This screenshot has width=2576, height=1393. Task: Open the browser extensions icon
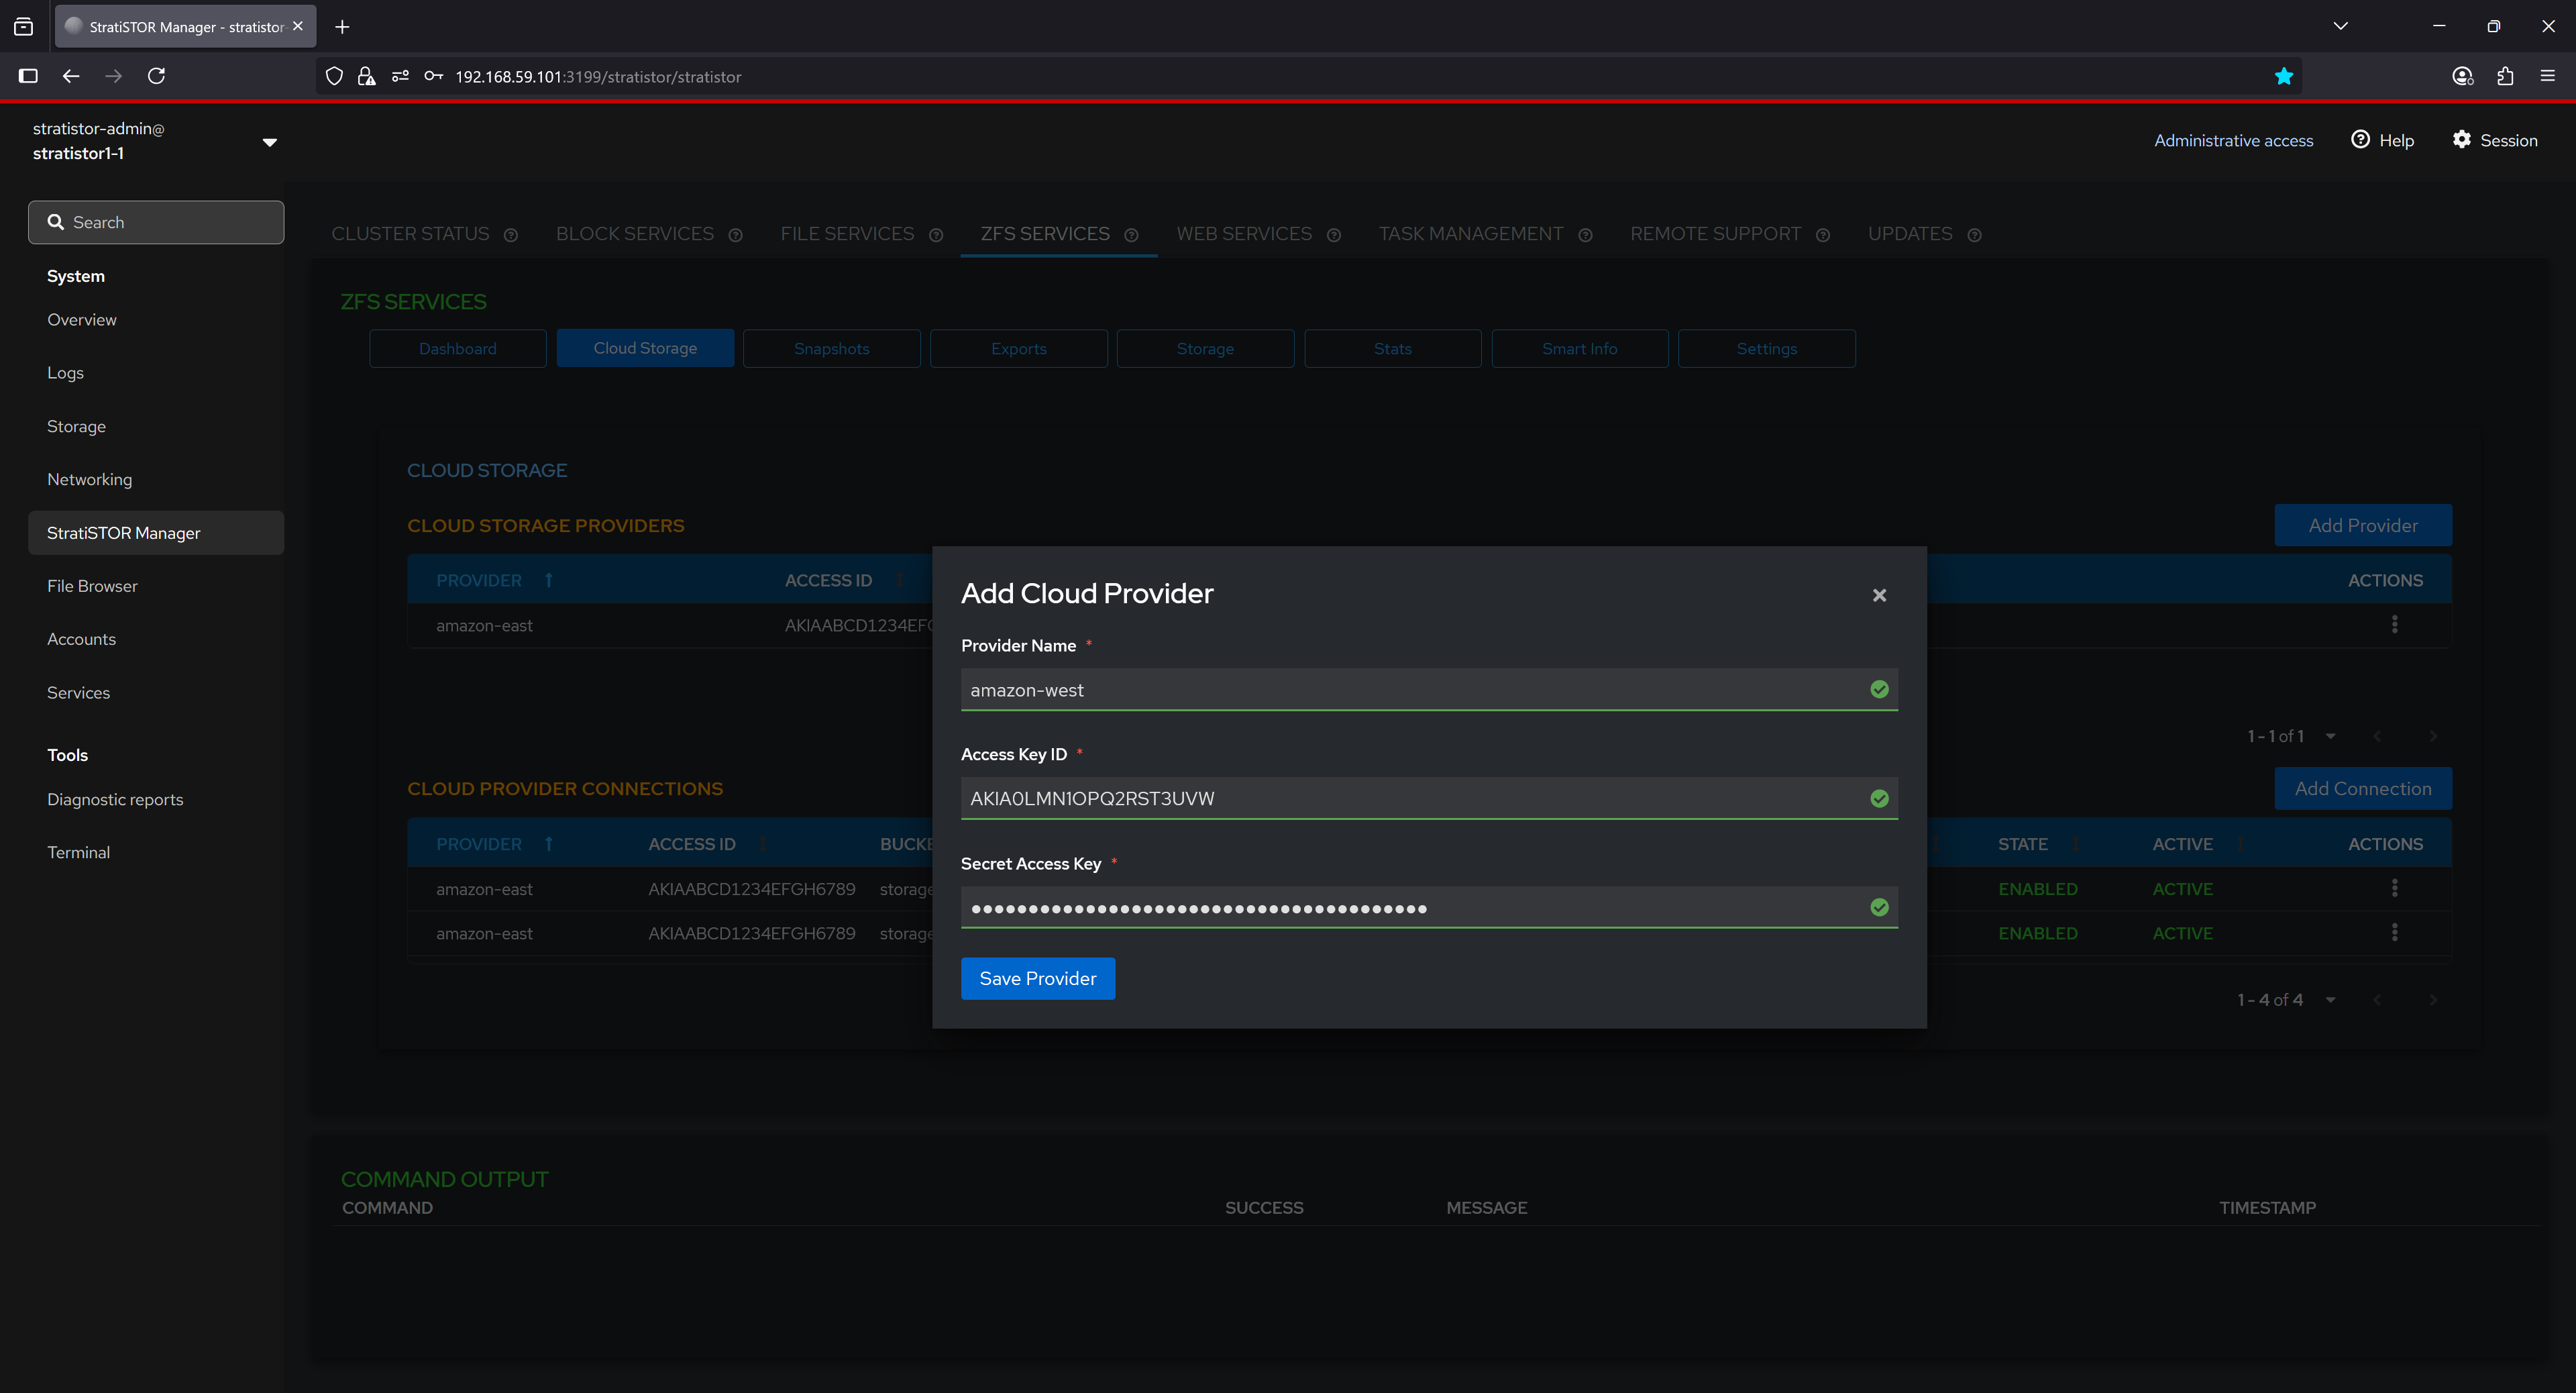pos(2505,76)
